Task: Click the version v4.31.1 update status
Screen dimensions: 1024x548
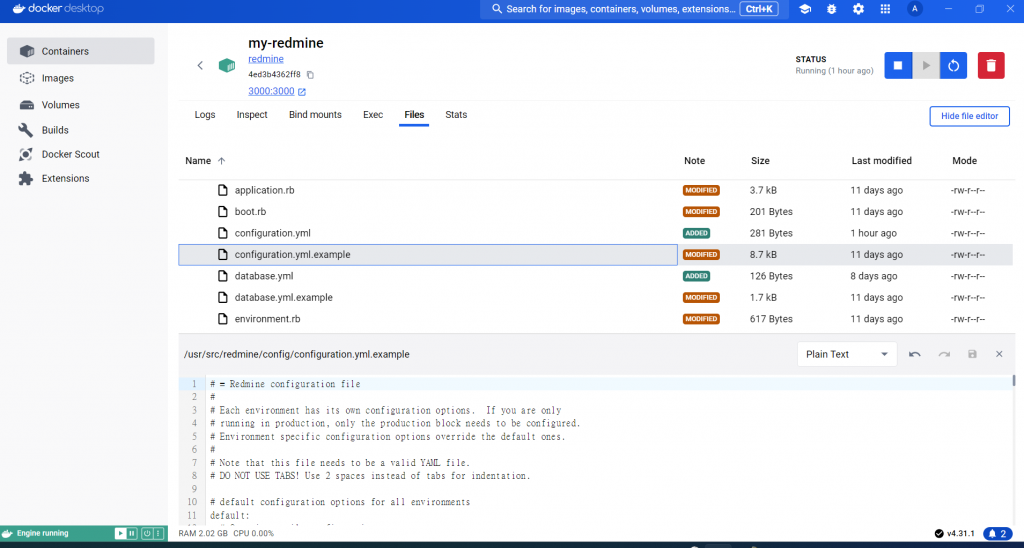Action: coord(954,534)
